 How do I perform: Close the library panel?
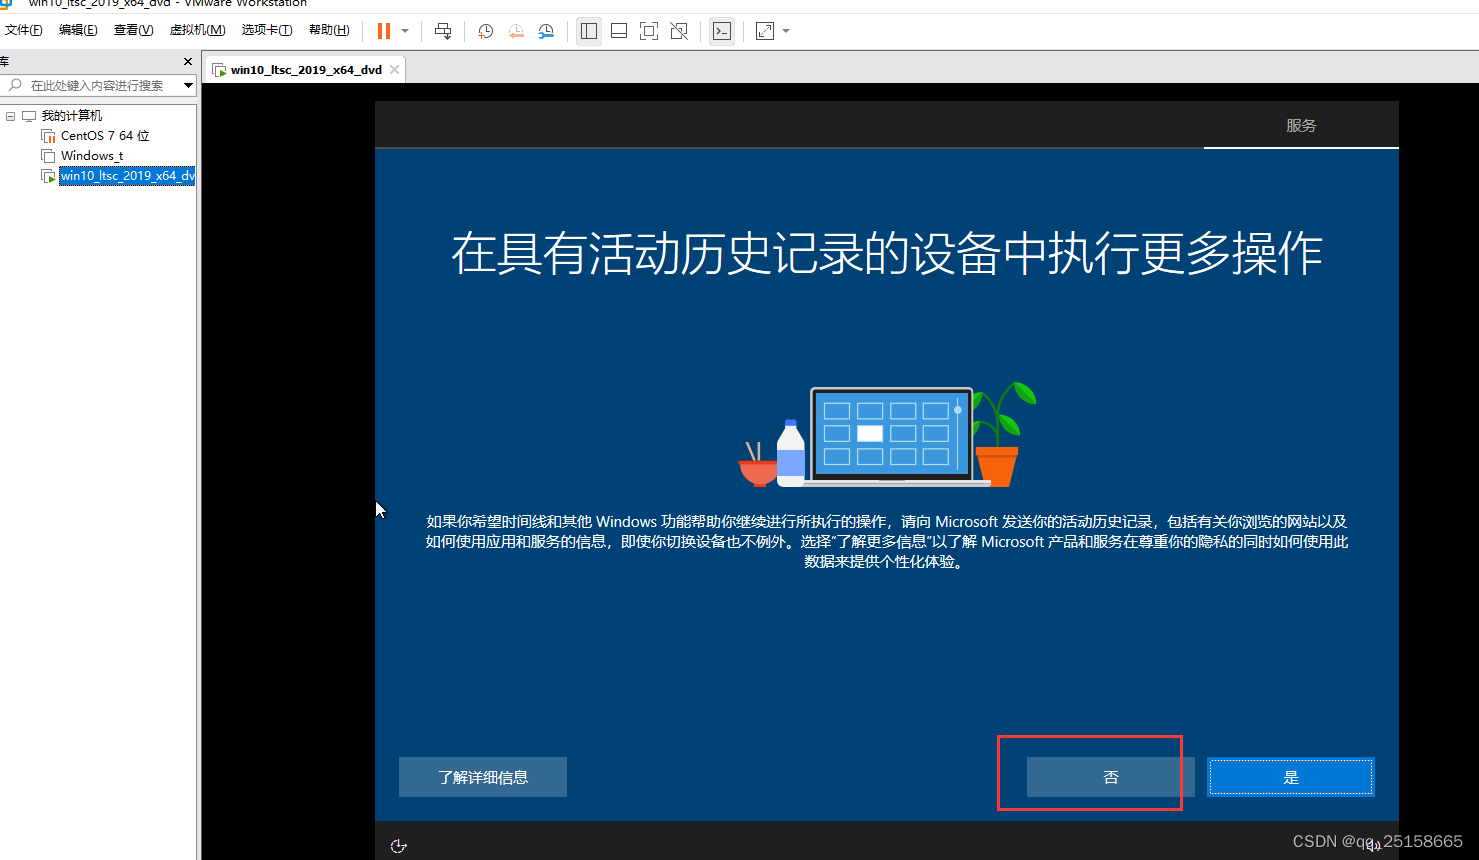188,62
